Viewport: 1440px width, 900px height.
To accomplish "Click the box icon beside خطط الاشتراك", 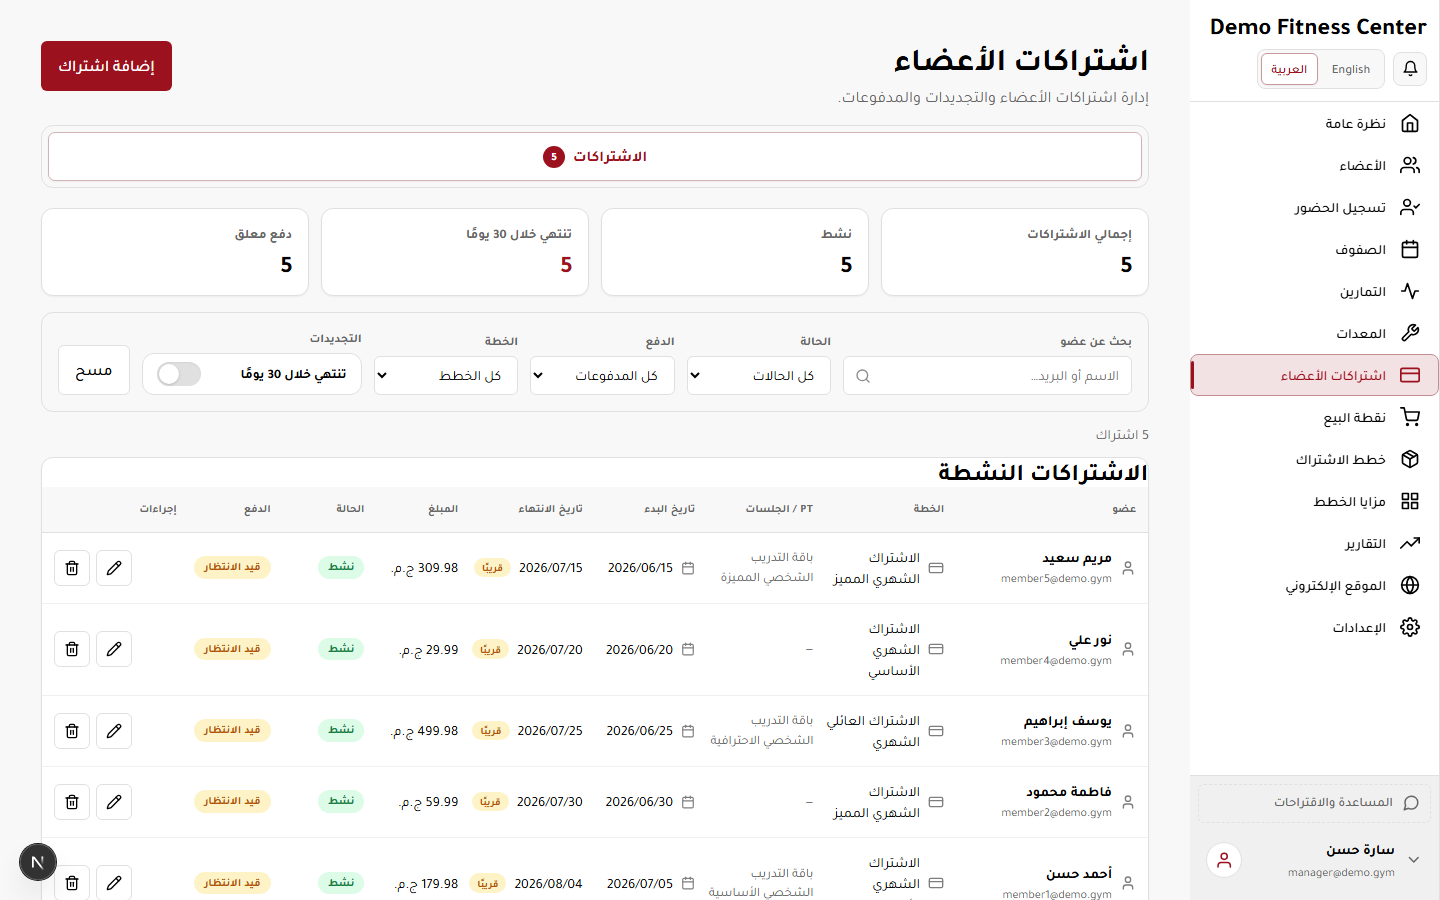I will pyautogui.click(x=1410, y=459).
